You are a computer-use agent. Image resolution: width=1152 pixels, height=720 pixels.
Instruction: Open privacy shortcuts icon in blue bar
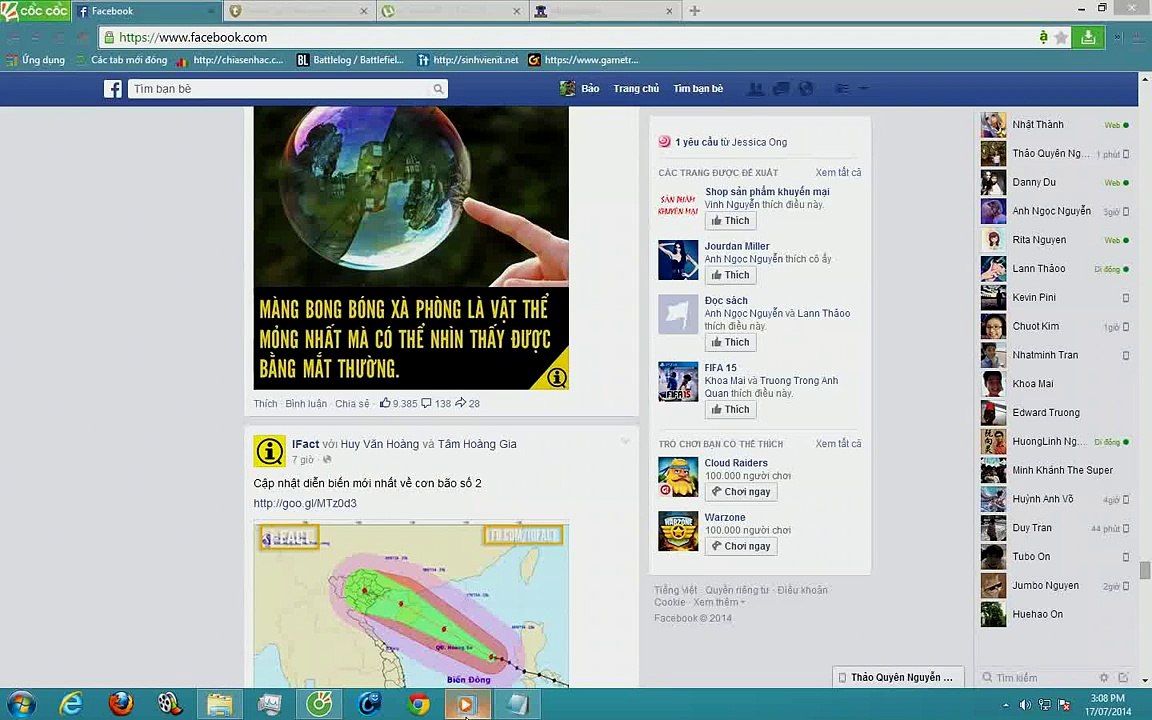tap(842, 89)
